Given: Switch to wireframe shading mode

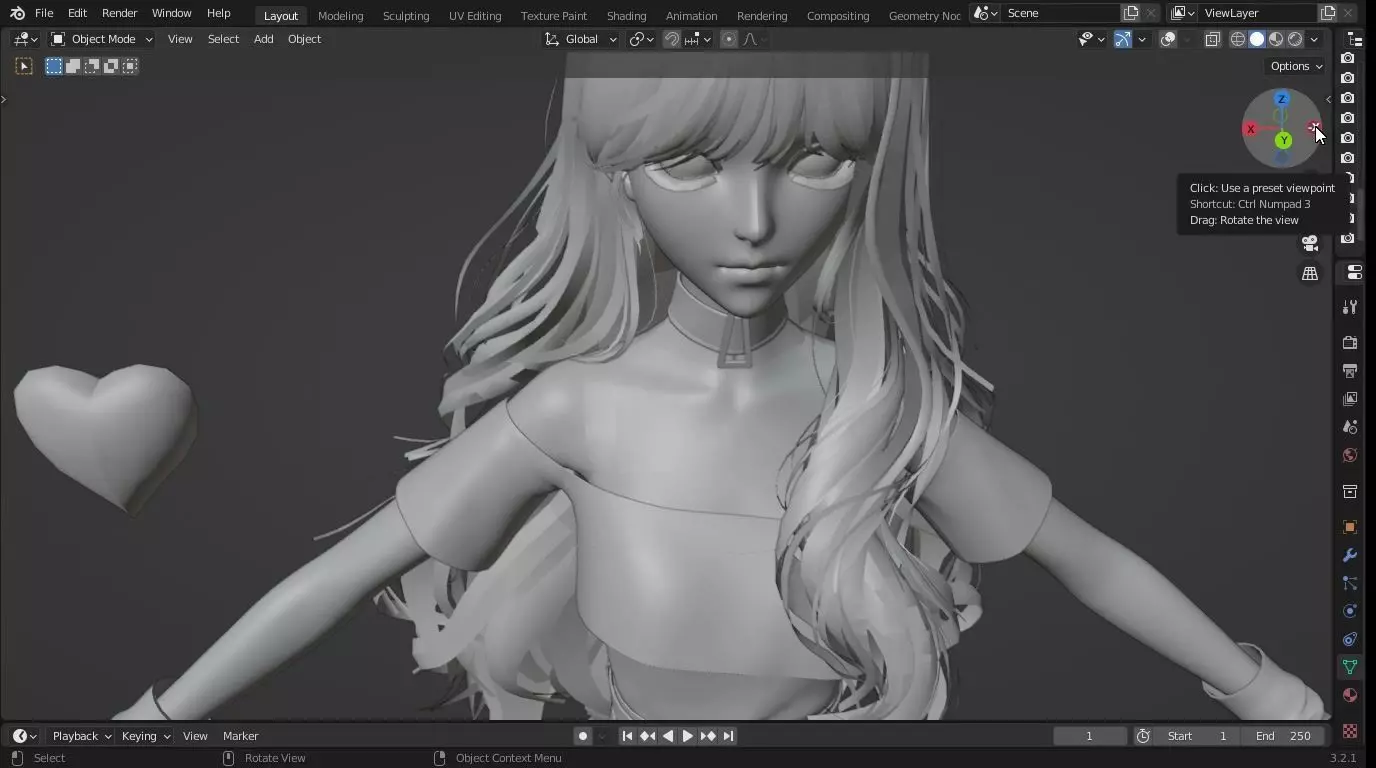Looking at the screenshot, I should point(1238,39).
